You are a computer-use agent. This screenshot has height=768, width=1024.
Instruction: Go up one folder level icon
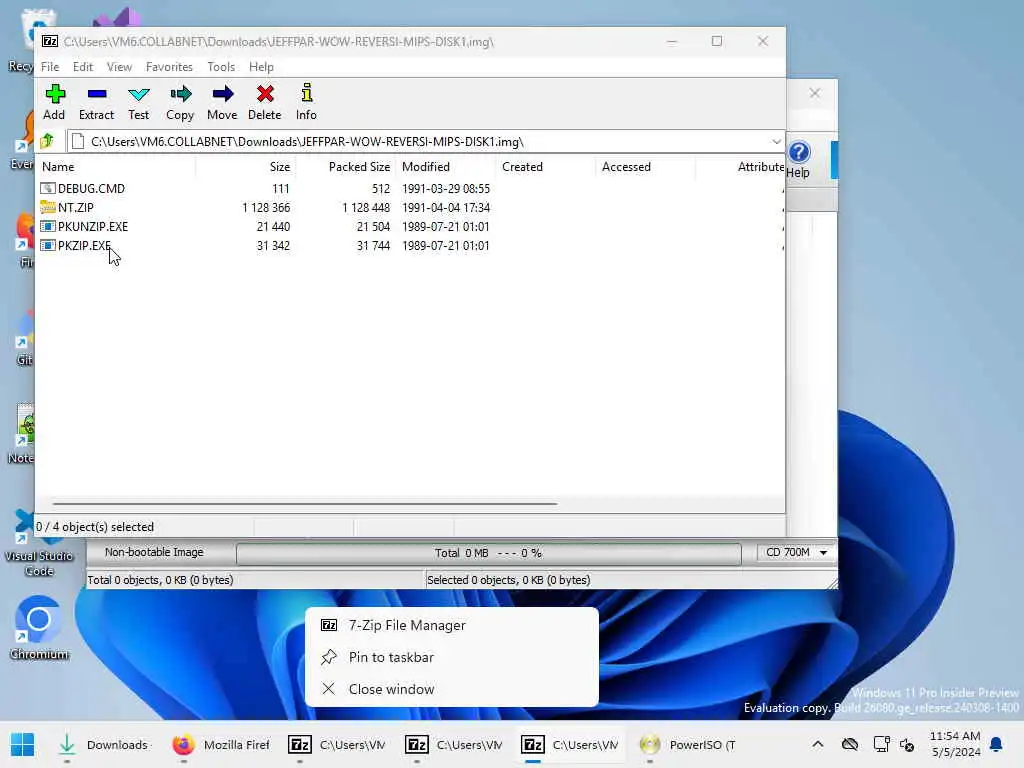click(x=47, y=141)
